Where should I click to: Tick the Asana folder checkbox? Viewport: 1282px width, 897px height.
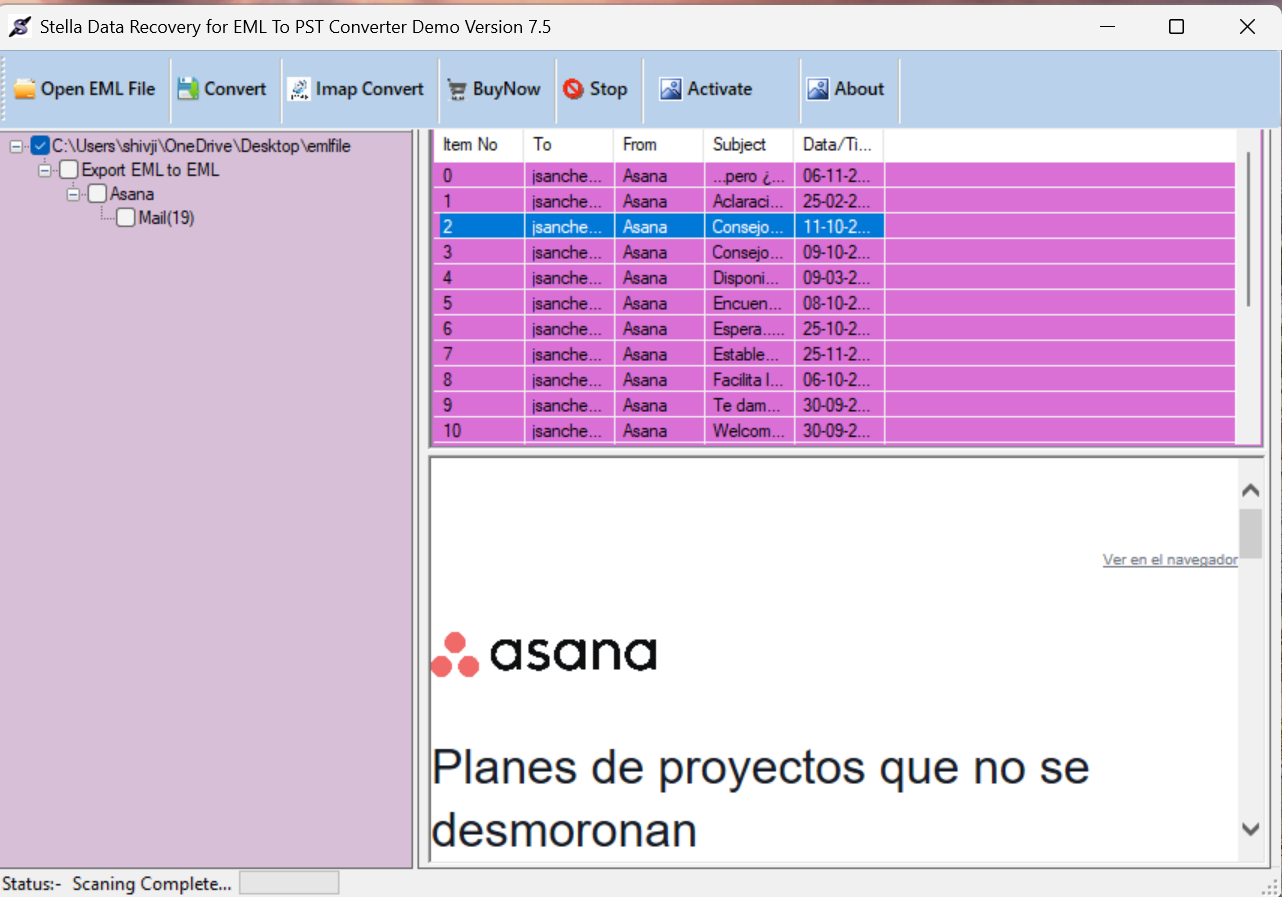[97, 194]
